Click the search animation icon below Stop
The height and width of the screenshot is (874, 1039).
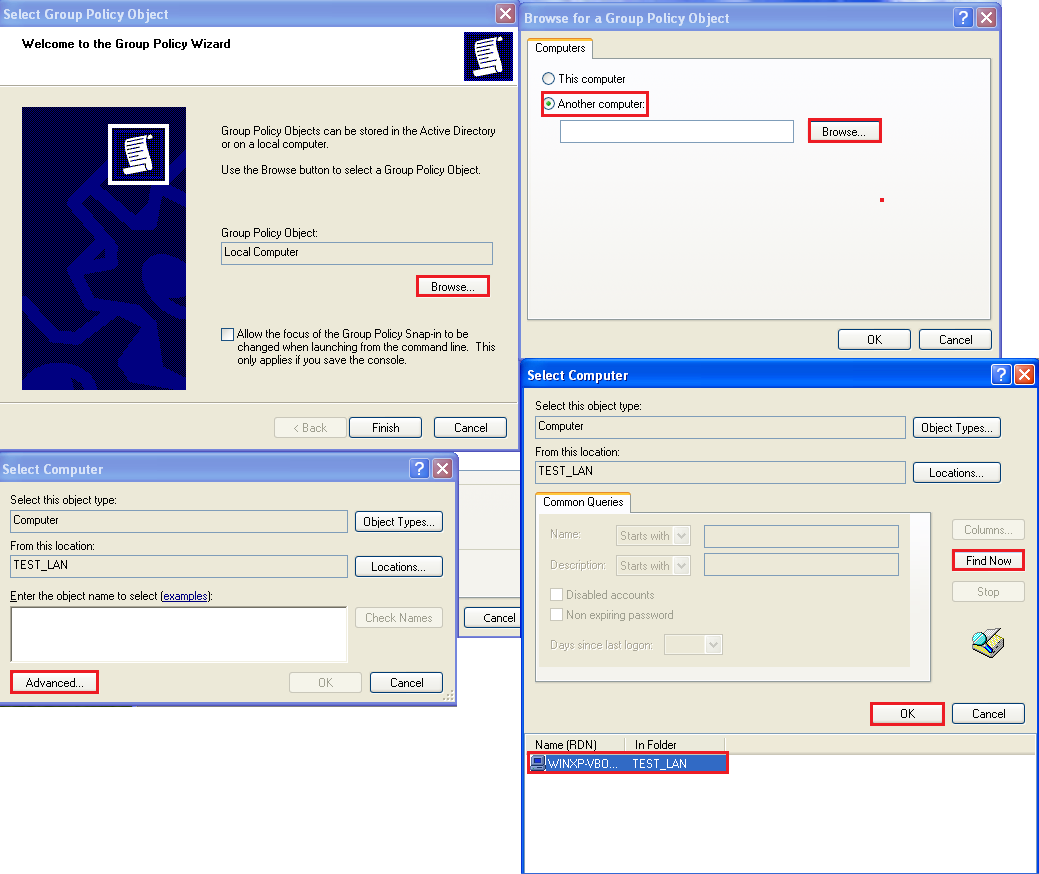(x=988, y=643)
